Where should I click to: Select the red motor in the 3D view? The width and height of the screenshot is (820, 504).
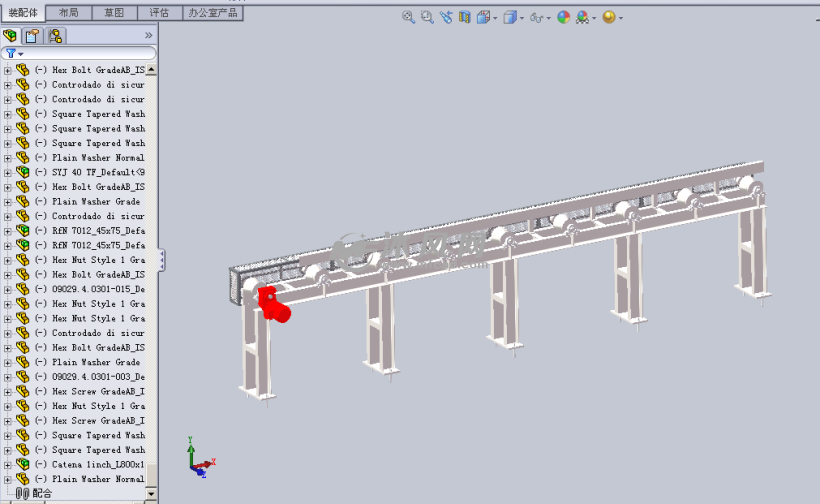point(274,305)
